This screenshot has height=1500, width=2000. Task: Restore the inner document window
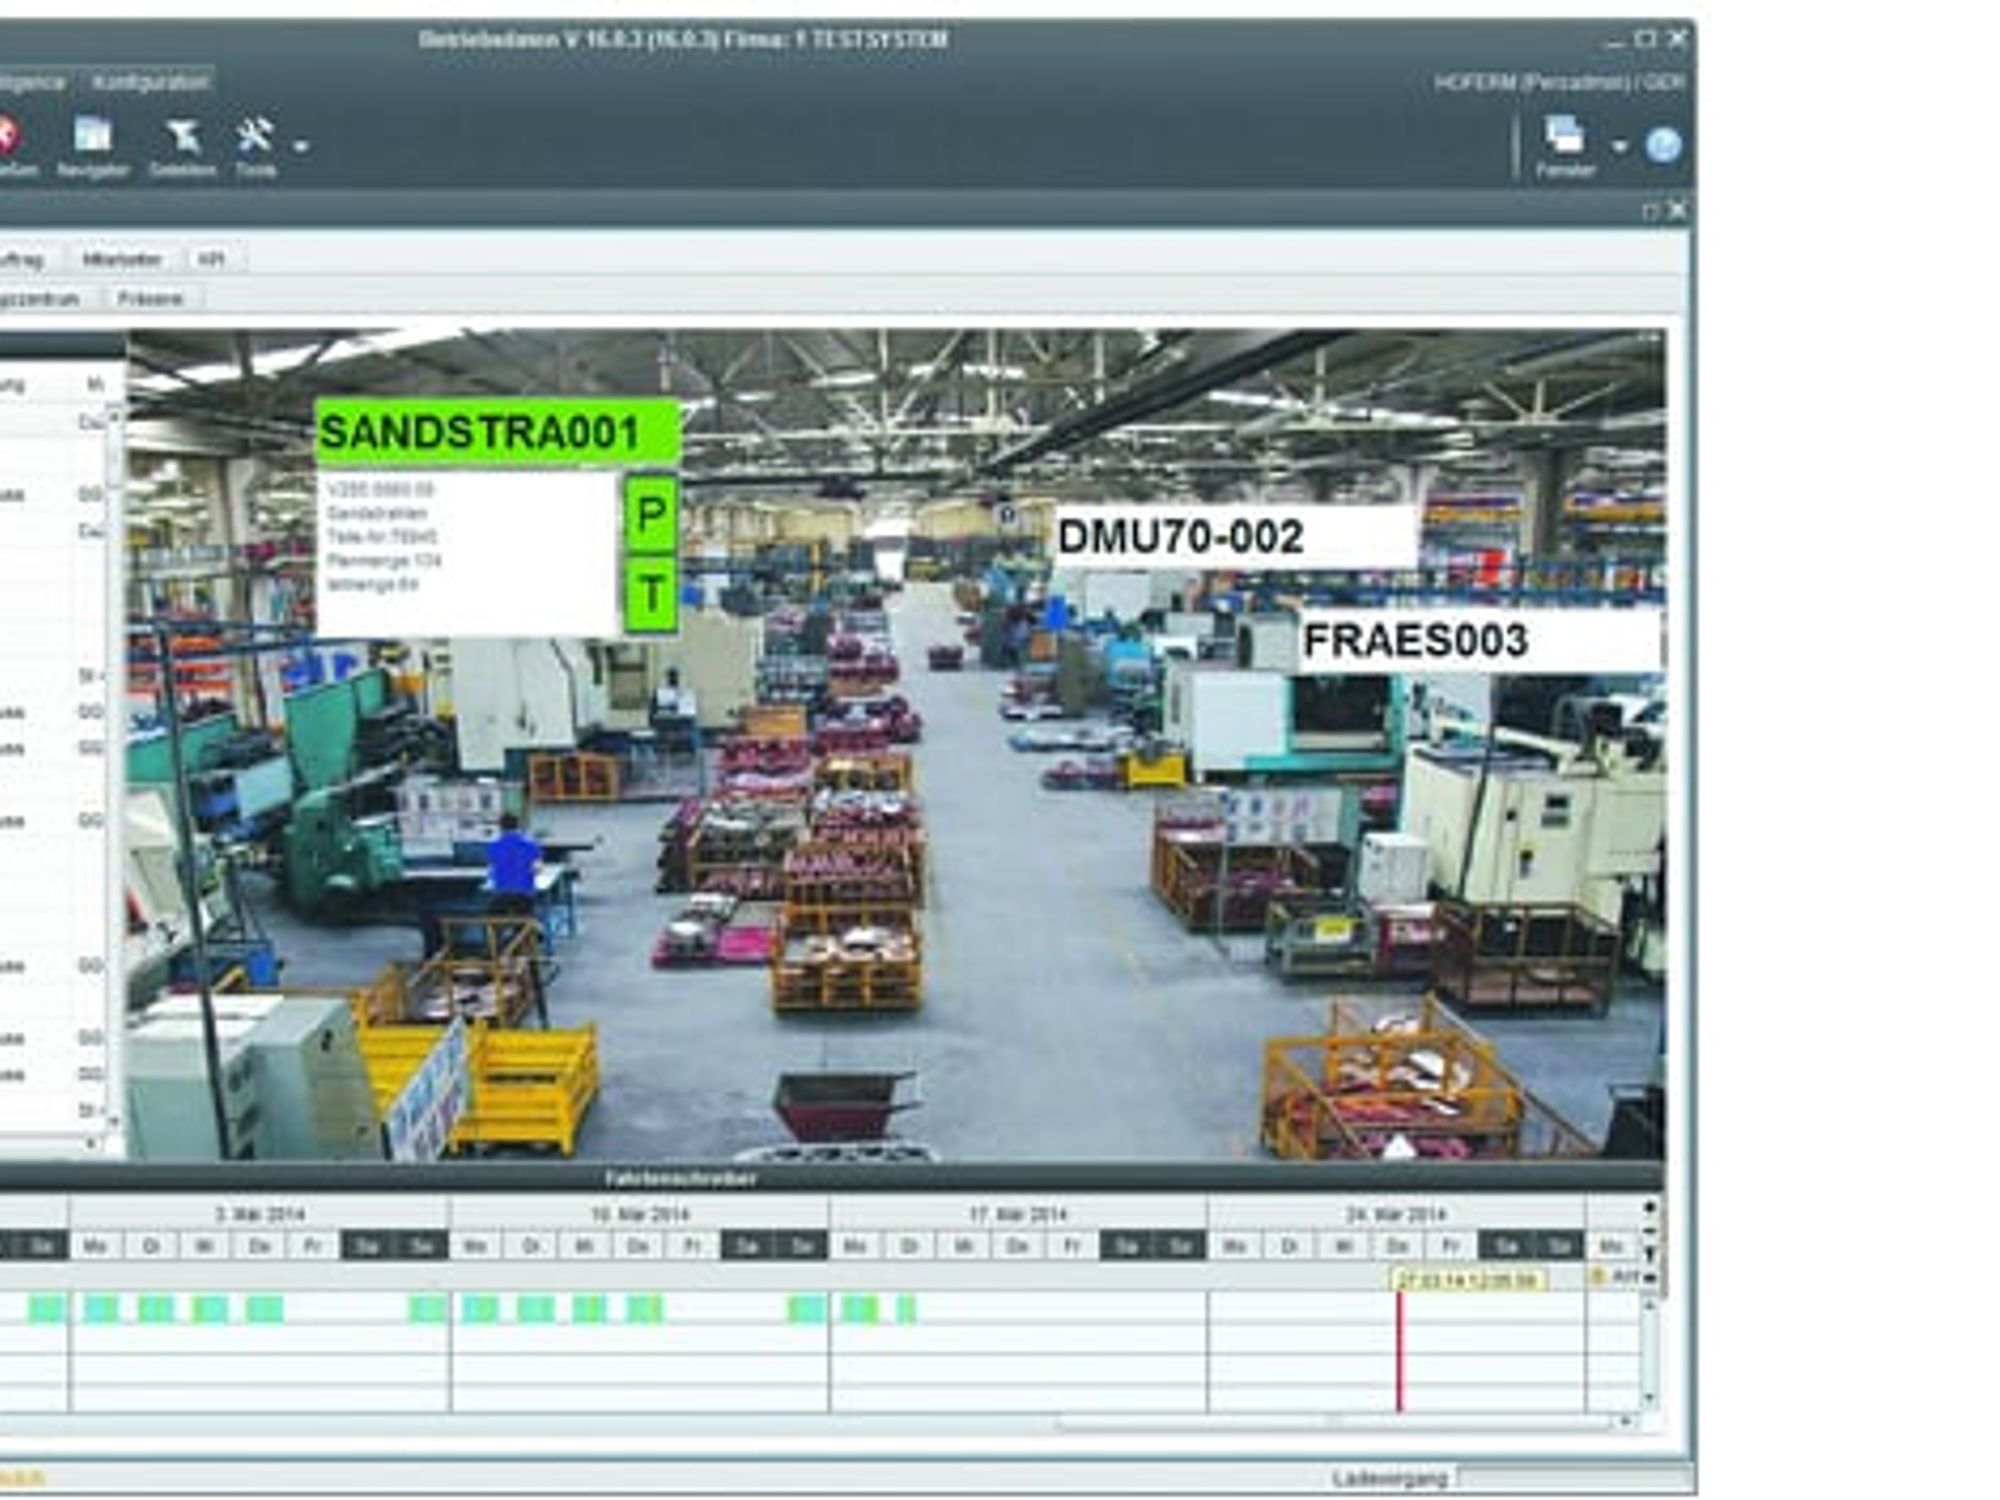(1651, 211)
